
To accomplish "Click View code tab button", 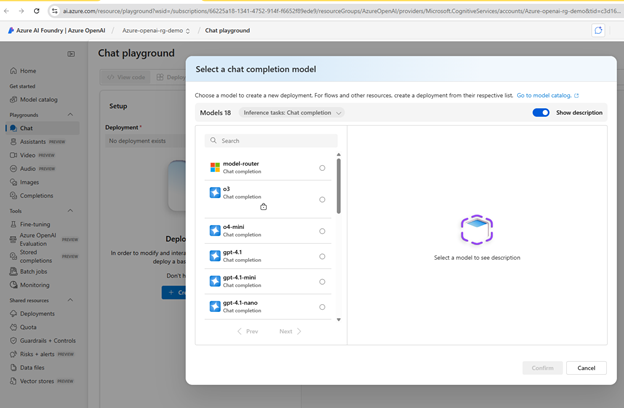I will point(126,77).
